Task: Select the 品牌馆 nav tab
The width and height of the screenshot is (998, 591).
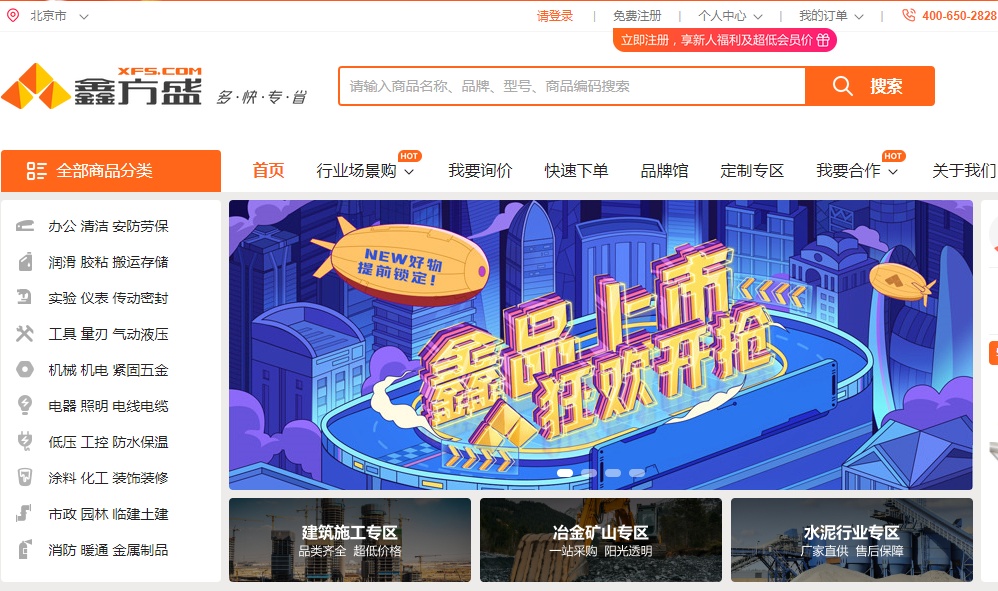Action: (664, 170)
